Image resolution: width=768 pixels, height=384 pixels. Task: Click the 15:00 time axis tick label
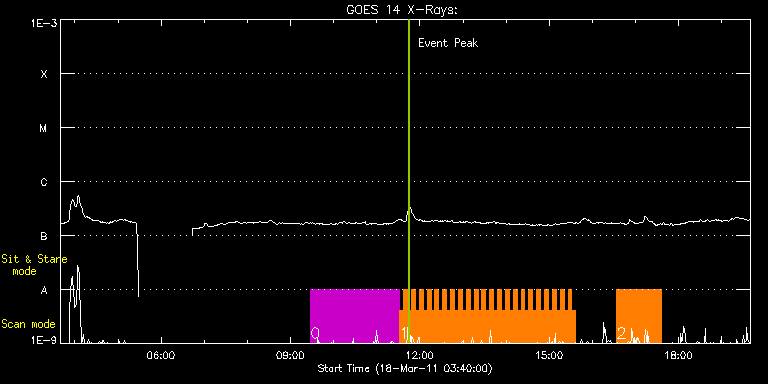(x=549, y=355)
